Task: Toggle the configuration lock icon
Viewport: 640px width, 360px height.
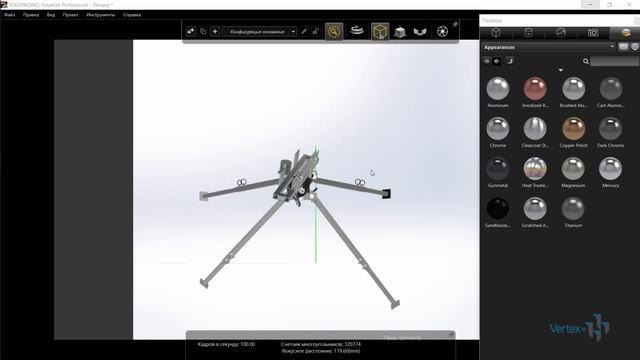Action: coord(316,31)
